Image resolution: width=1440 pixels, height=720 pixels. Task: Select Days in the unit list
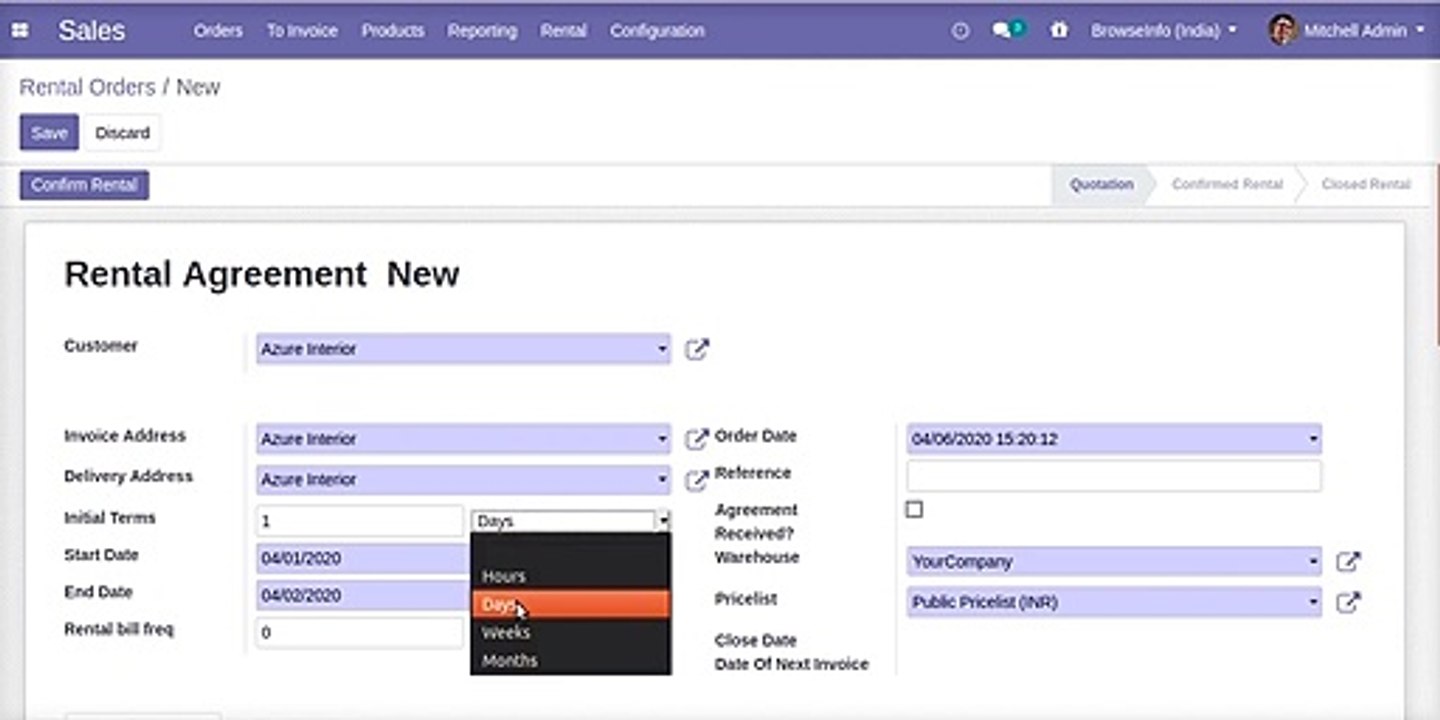[x=571, y=604]
